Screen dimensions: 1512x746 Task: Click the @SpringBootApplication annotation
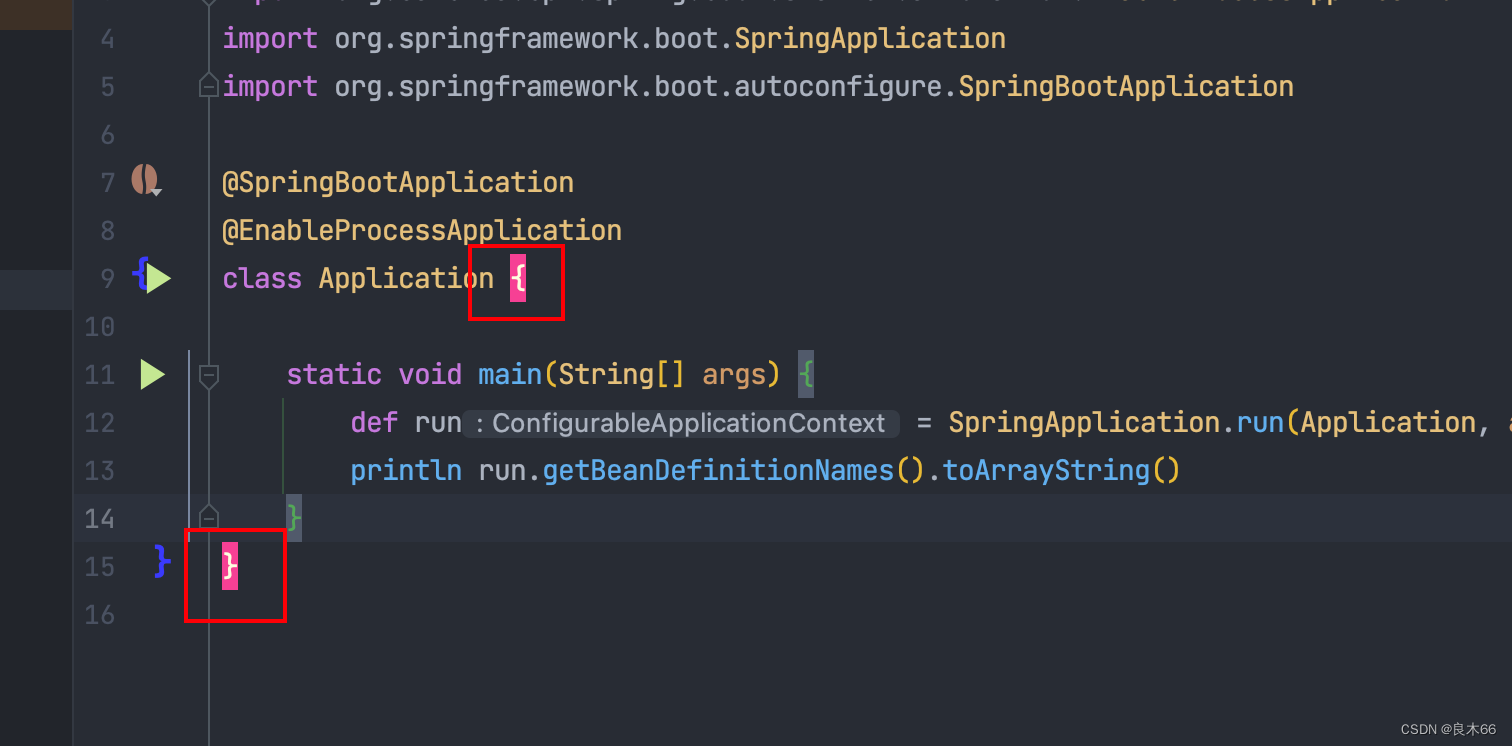398,182
